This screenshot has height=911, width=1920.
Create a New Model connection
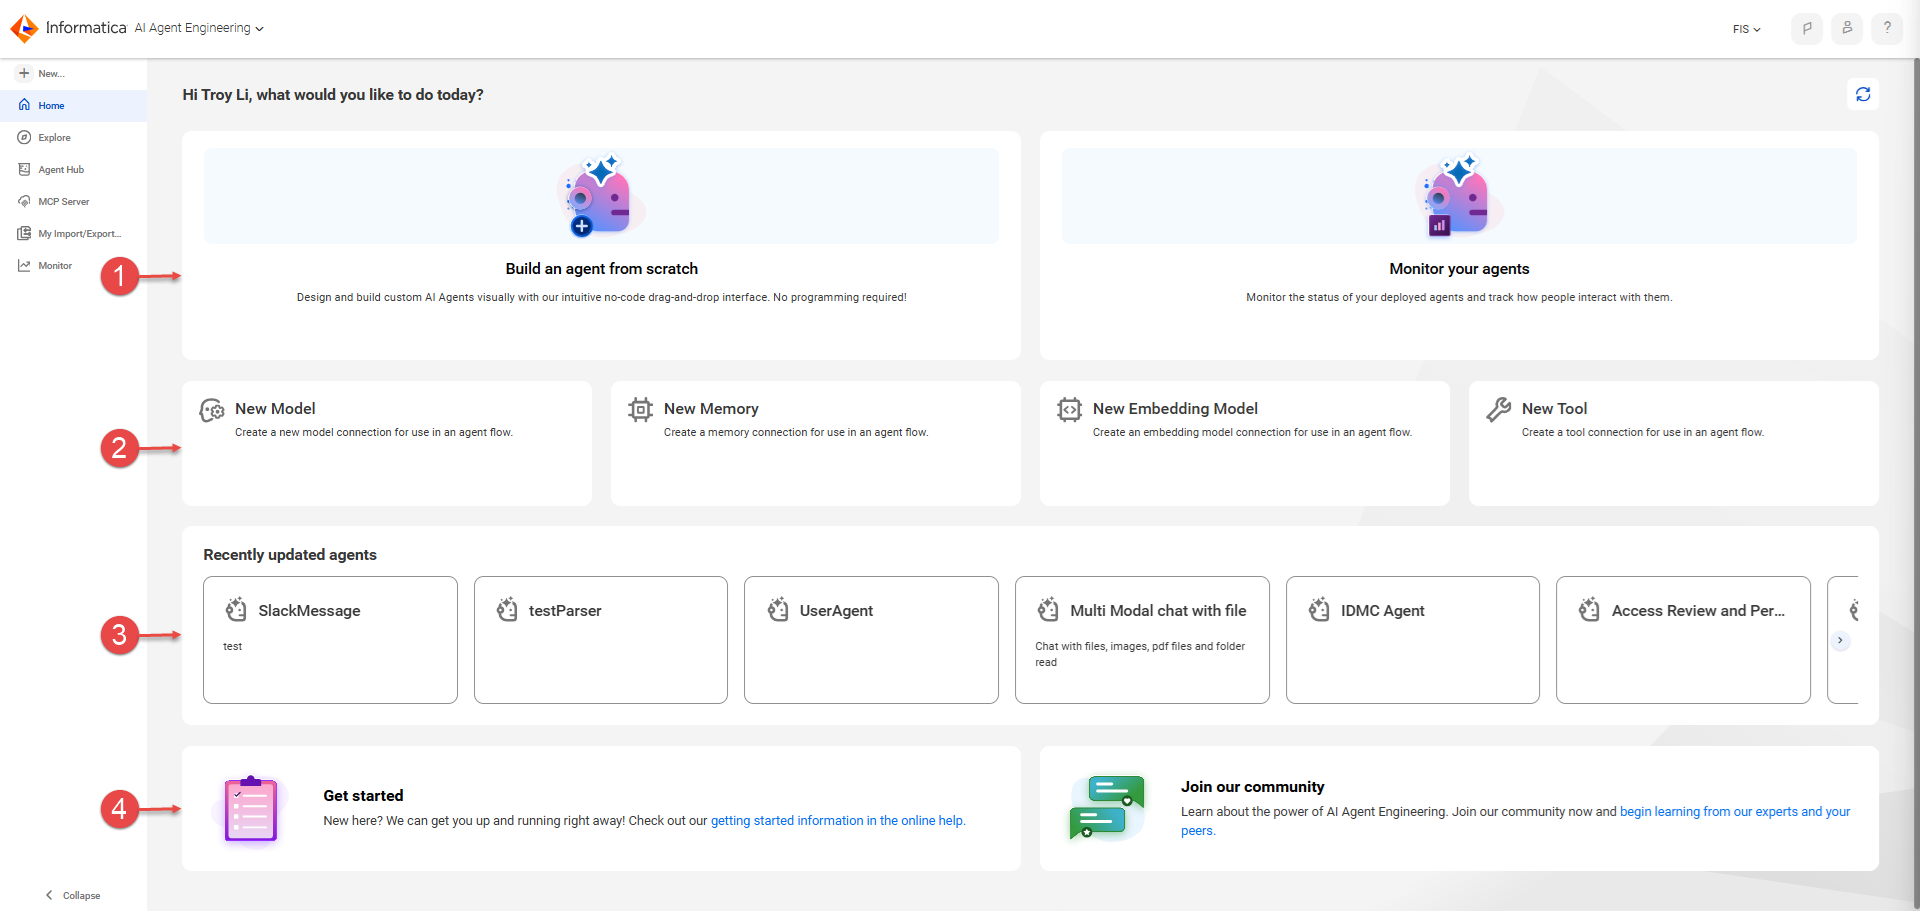[387, 443]
